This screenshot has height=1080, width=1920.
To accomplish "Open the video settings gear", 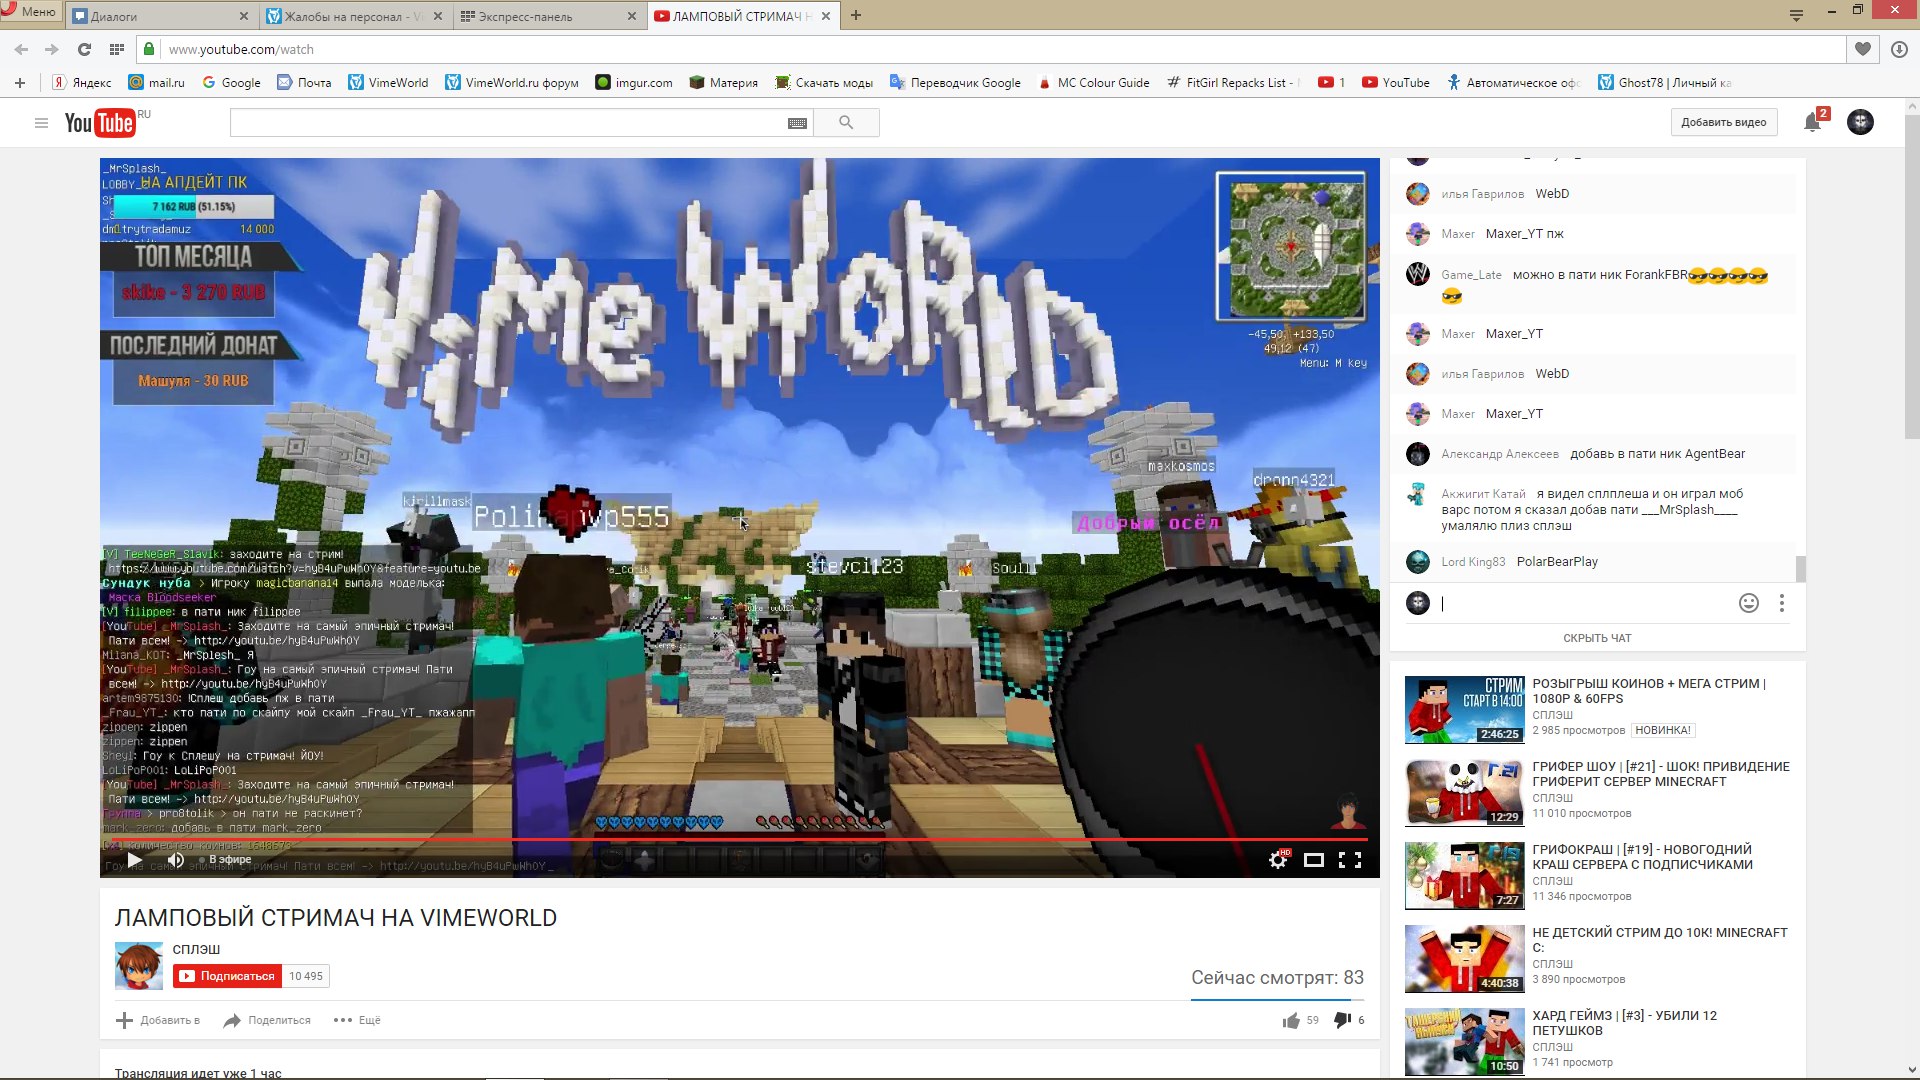I will pos(1278,860).
